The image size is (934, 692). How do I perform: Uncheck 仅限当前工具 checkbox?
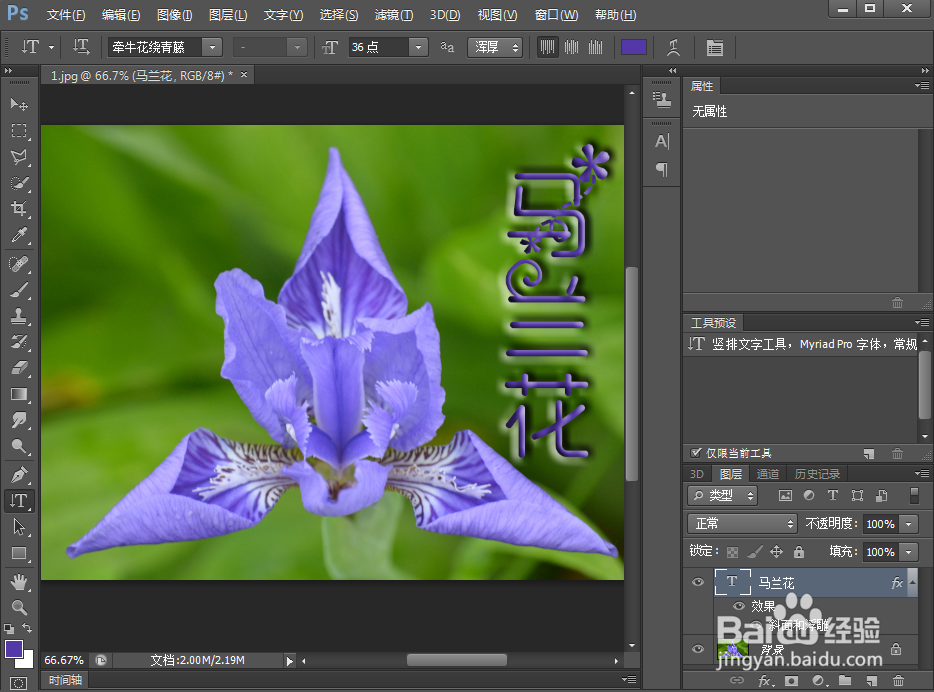(x=695, y=453)
